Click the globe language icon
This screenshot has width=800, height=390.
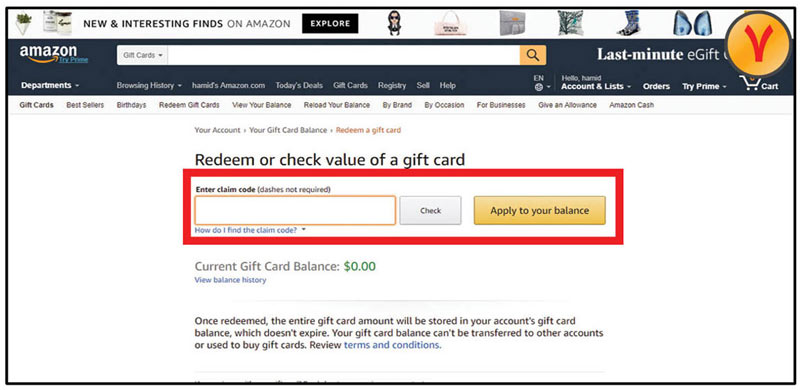[x=539, y=87]
